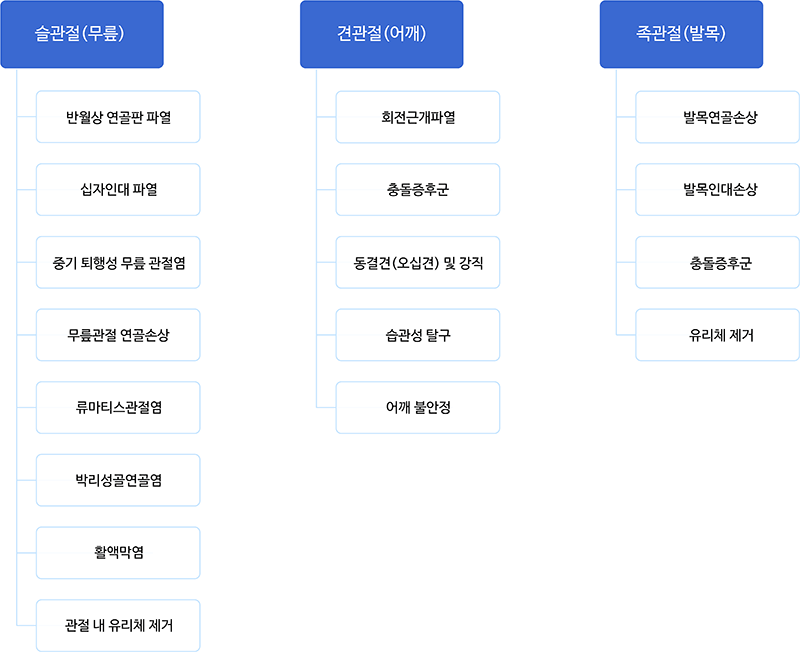Choose 중기 퇴행성 무릎 관절염

coord(118,262)
